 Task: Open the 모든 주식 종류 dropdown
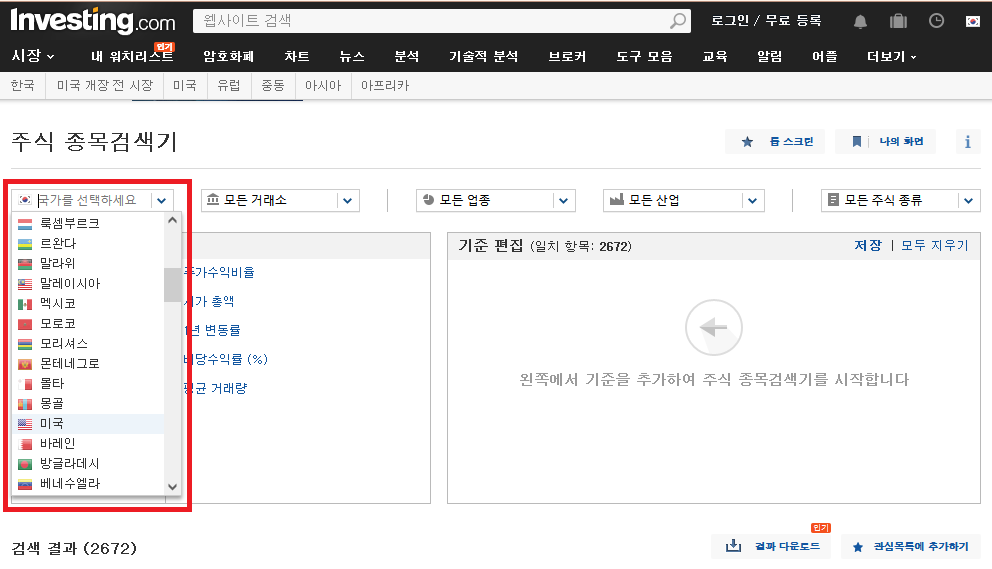pyautogui.click(x=901, y=201)
